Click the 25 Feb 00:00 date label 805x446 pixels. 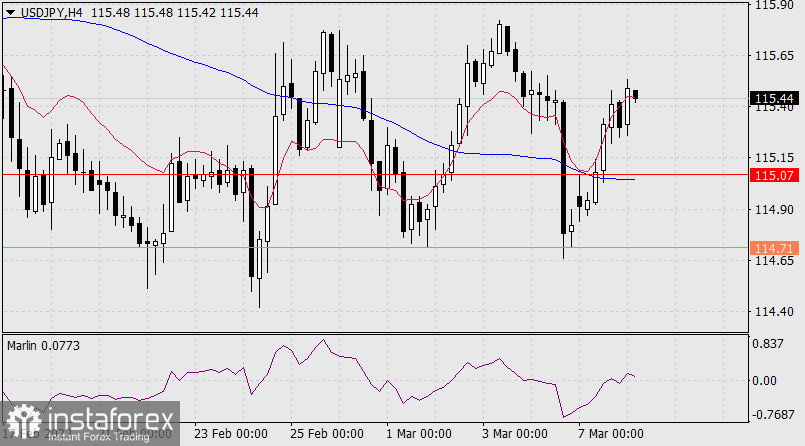(326, 434)
